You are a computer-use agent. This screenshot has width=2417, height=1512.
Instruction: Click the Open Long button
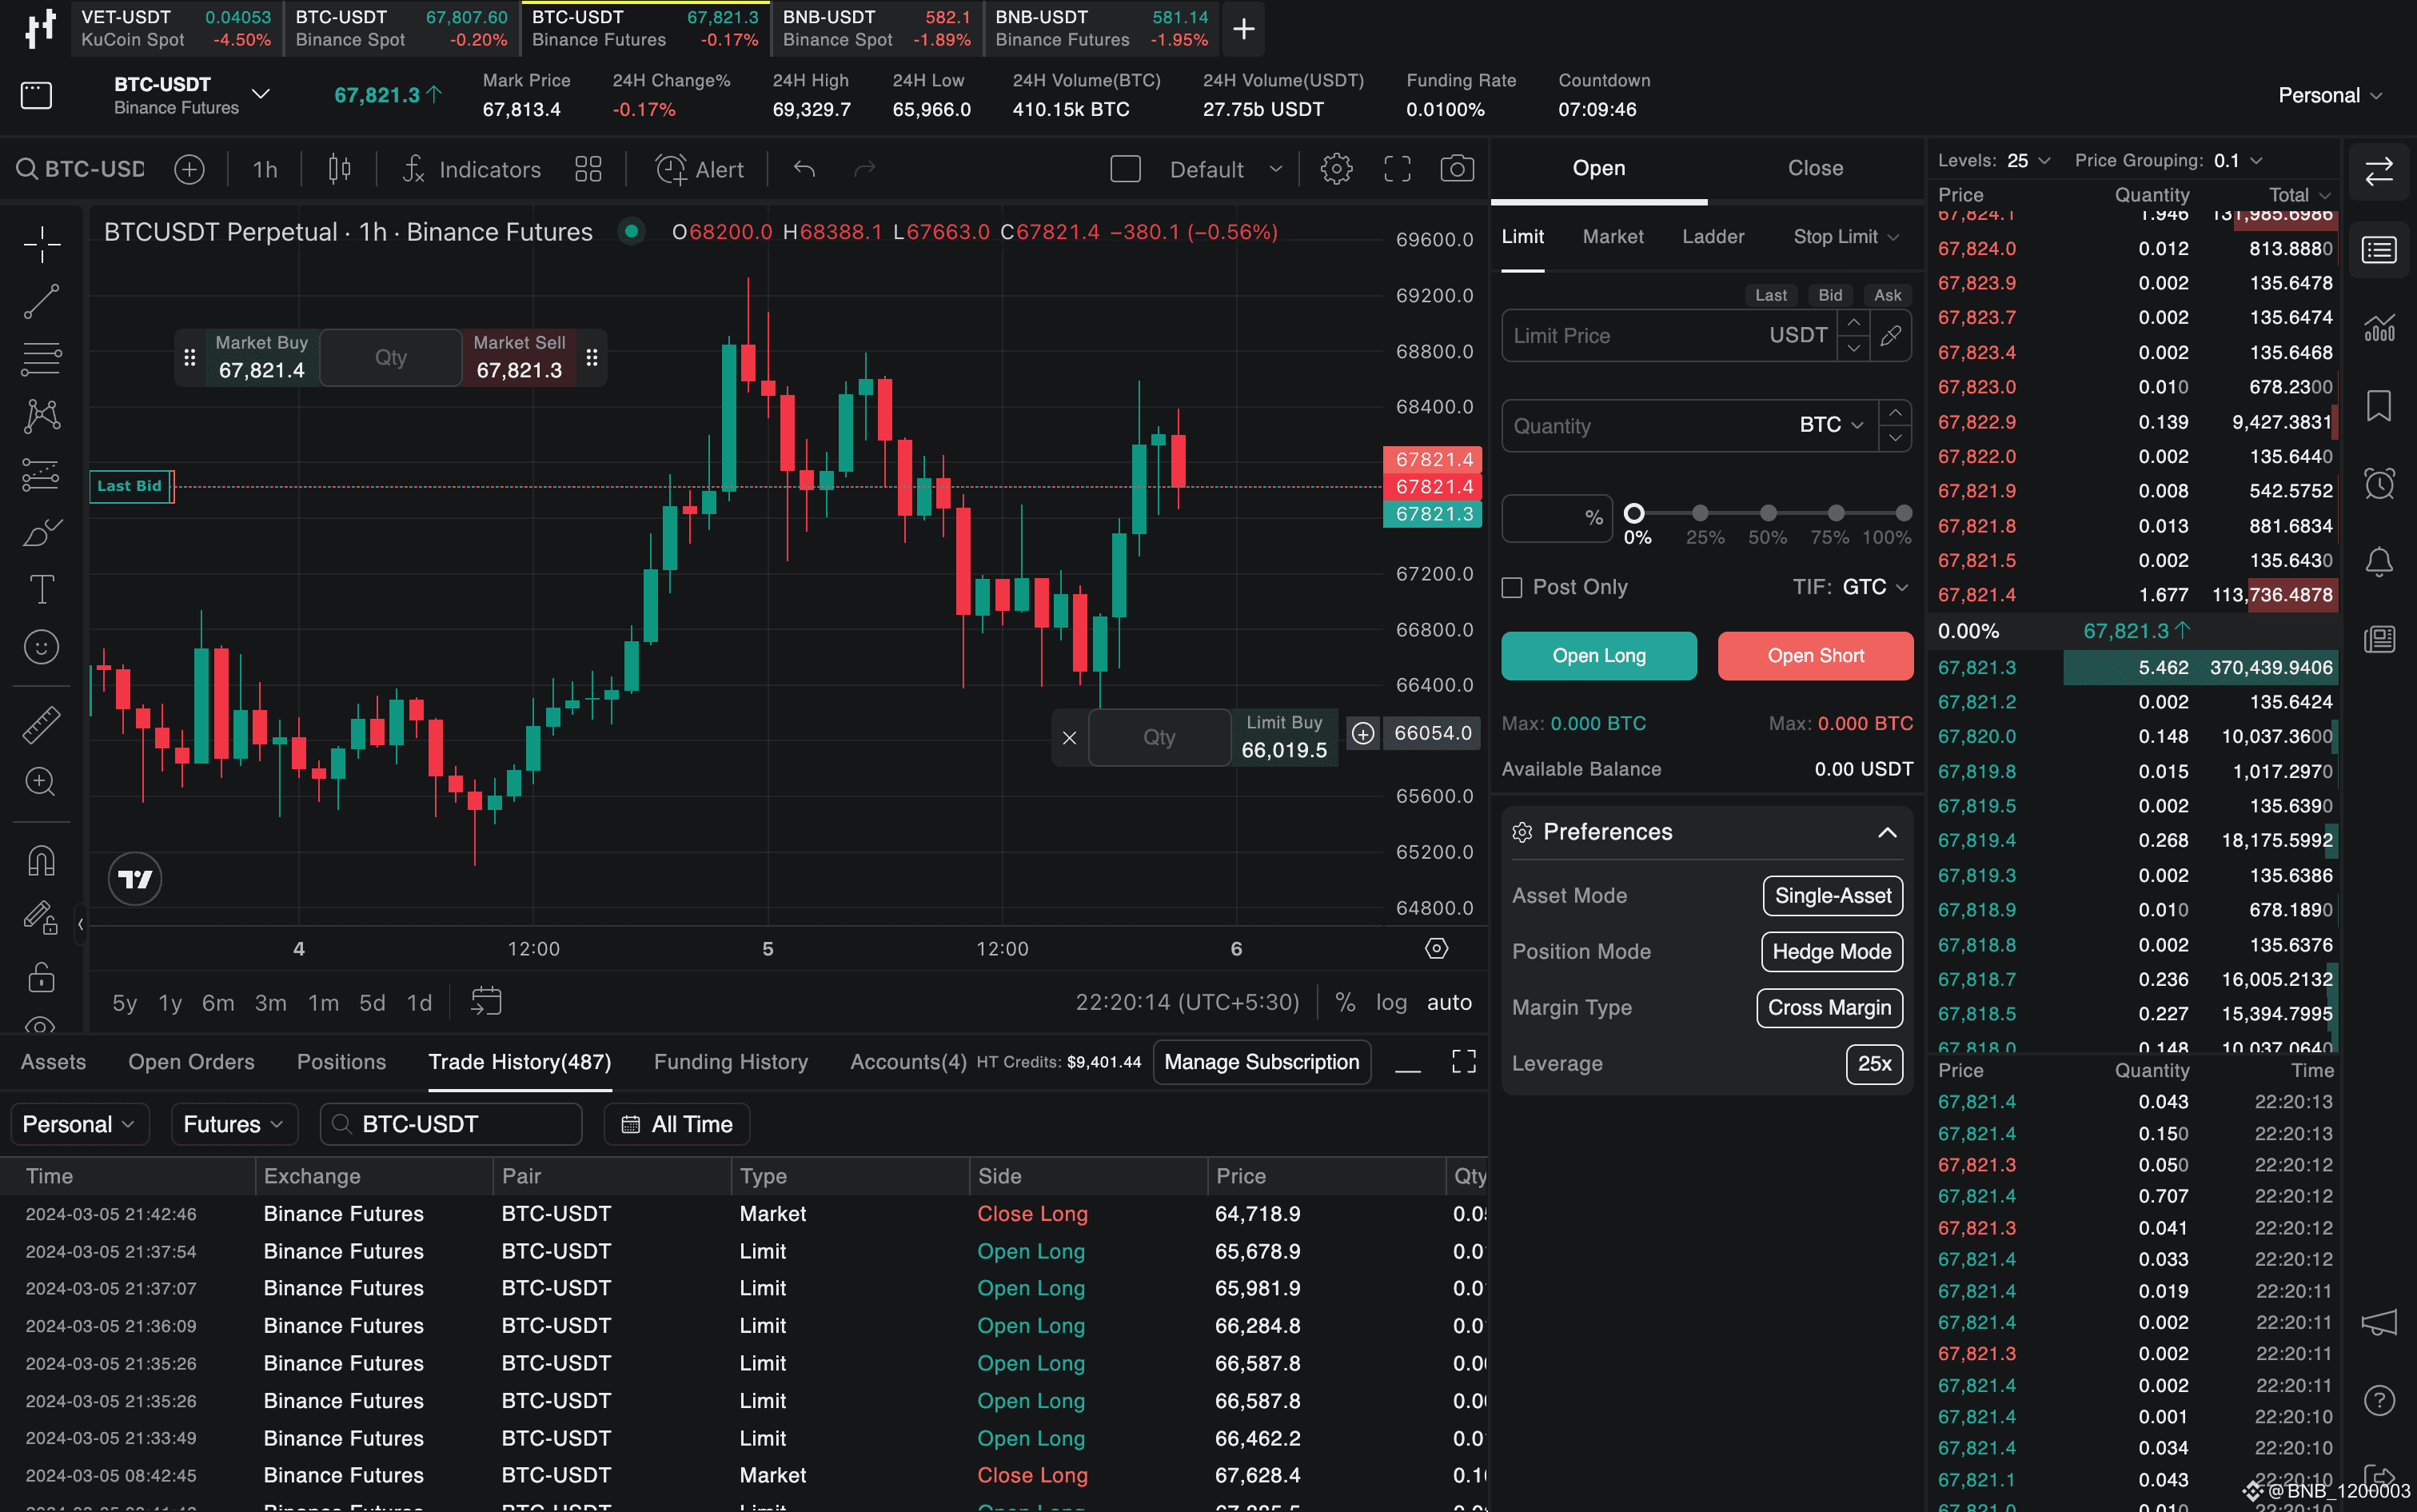tap(1598, 656)
